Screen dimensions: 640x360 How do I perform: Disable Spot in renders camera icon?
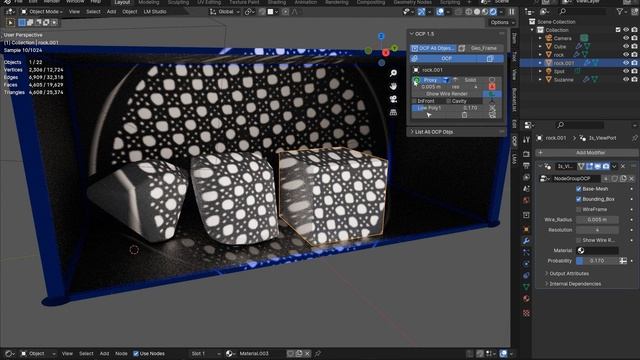[x=634, y=71]
